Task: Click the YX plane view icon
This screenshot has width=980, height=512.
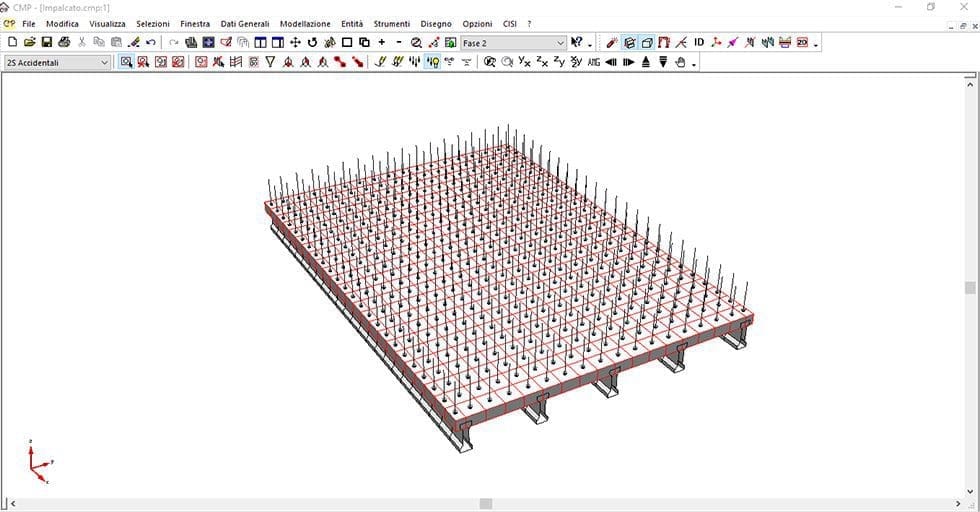Action: point(524,62)
